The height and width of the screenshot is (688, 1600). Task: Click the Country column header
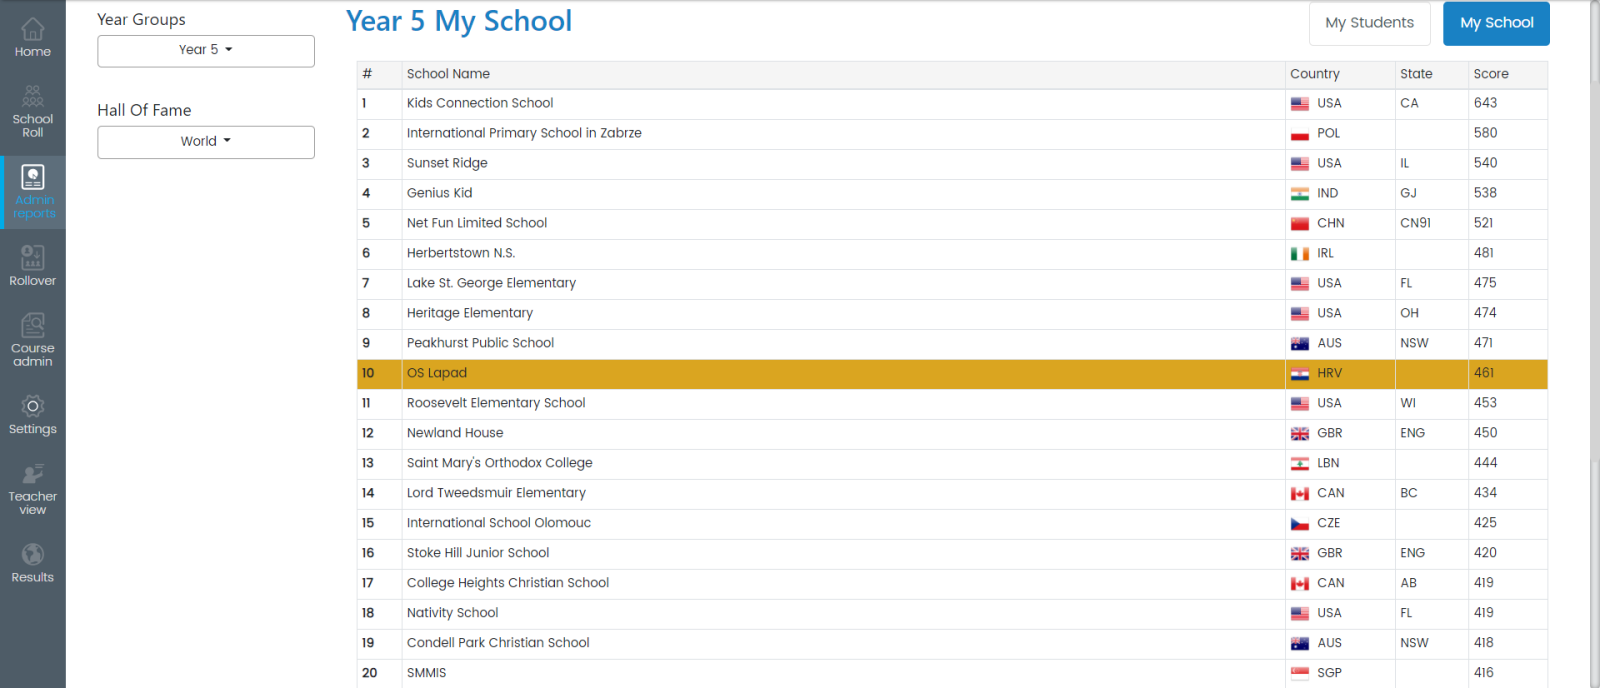(1314, 74)
